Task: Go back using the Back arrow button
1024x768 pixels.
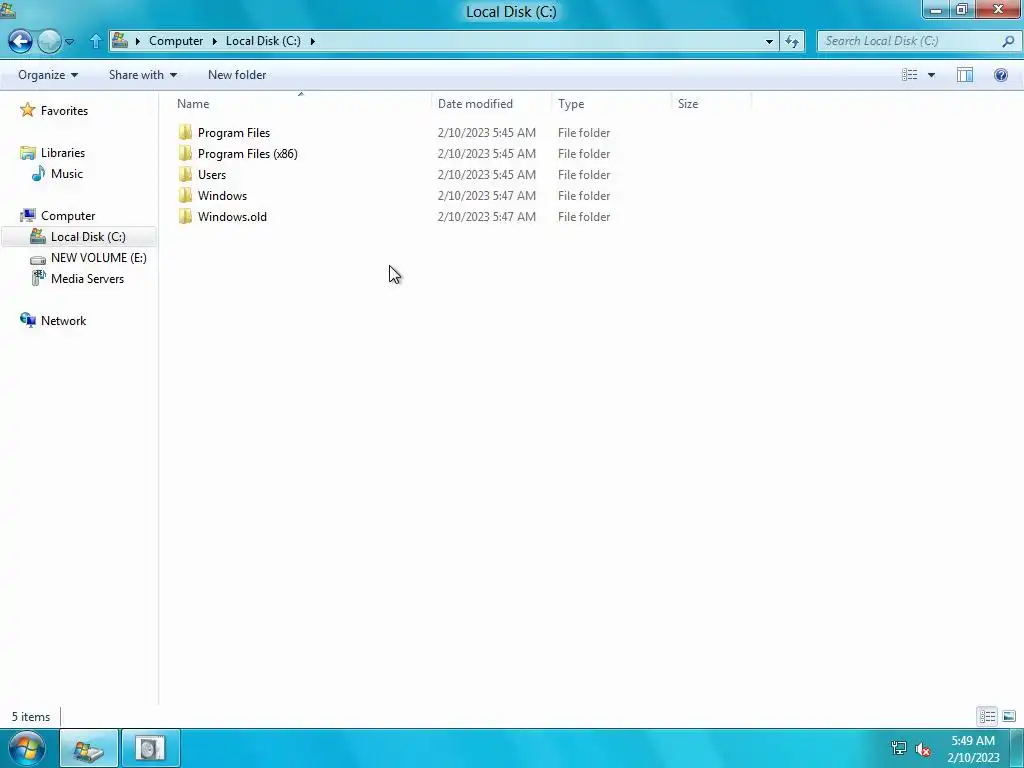Action: pos(20,41)
